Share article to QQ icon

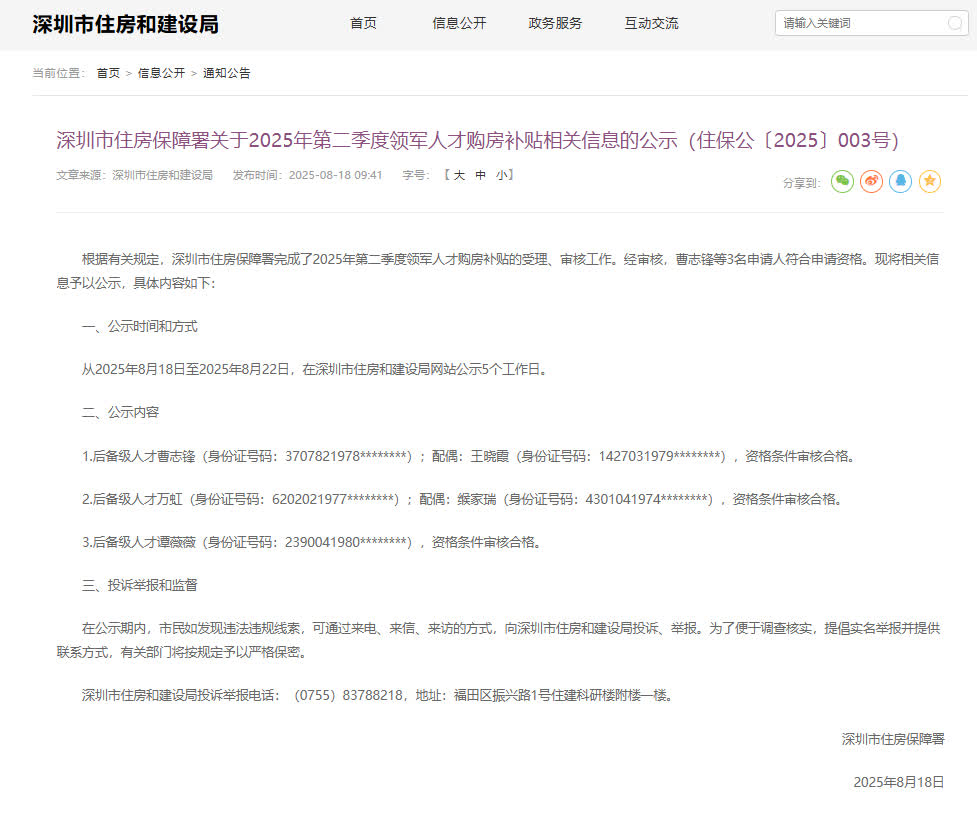point(900,181)
